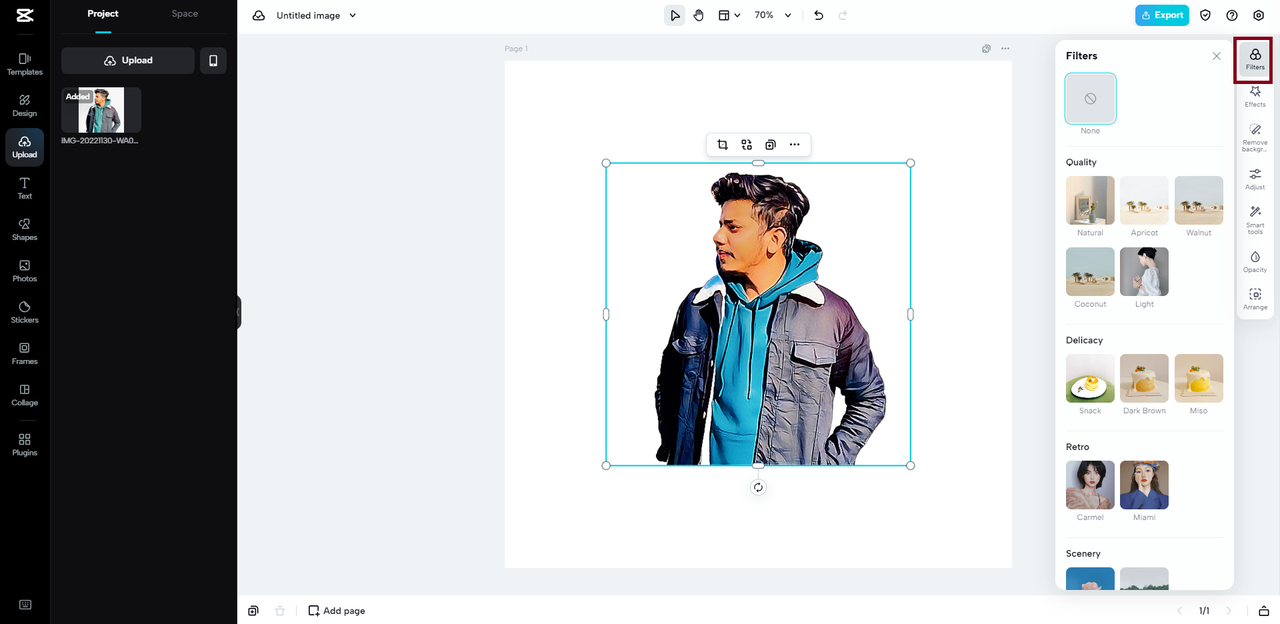Open the page more options ellipsis
The image size is (1280, 624).
(x=1005, y=48)
